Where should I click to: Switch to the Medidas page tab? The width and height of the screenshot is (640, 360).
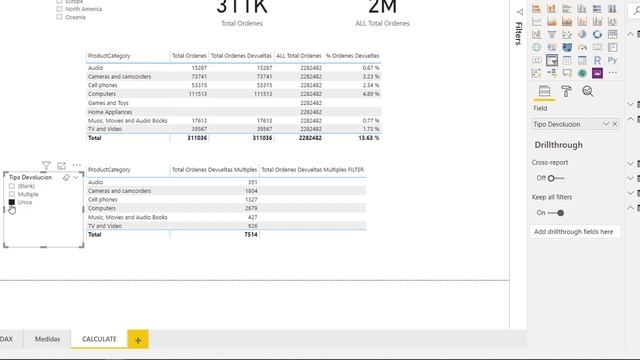(x=47, y=339)
